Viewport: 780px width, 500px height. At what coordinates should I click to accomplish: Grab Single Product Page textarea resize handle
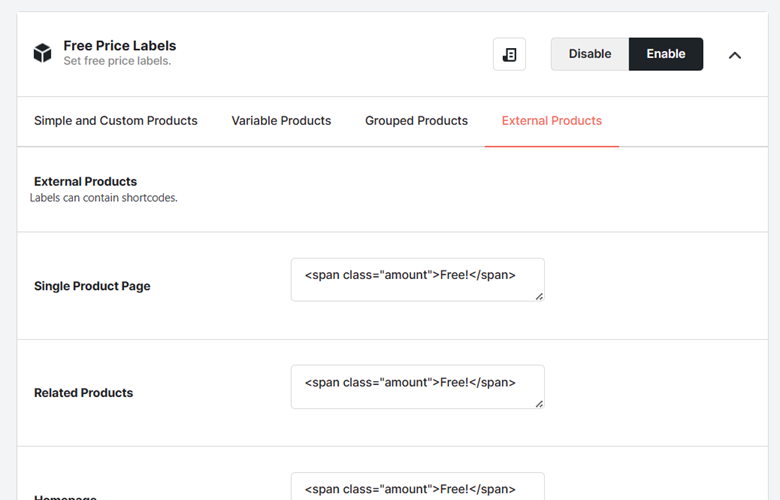click(539, 297)
